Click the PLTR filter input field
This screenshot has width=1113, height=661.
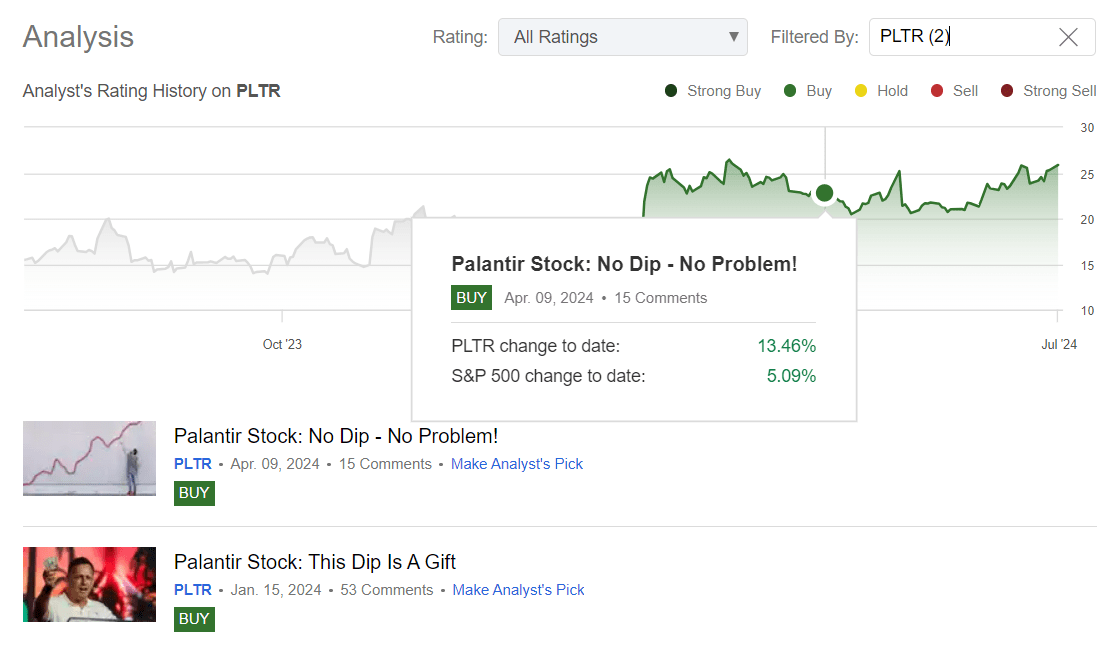pyautogui.click(x=960, y=37)
